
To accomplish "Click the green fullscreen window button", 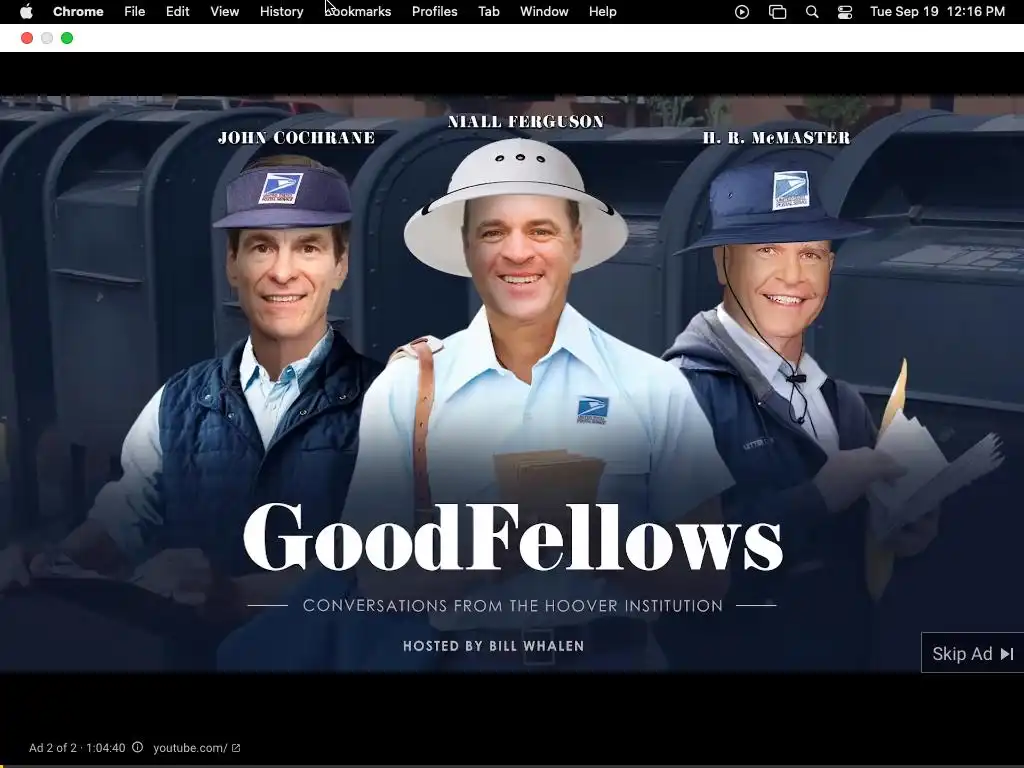I will [x=67, y=38].
